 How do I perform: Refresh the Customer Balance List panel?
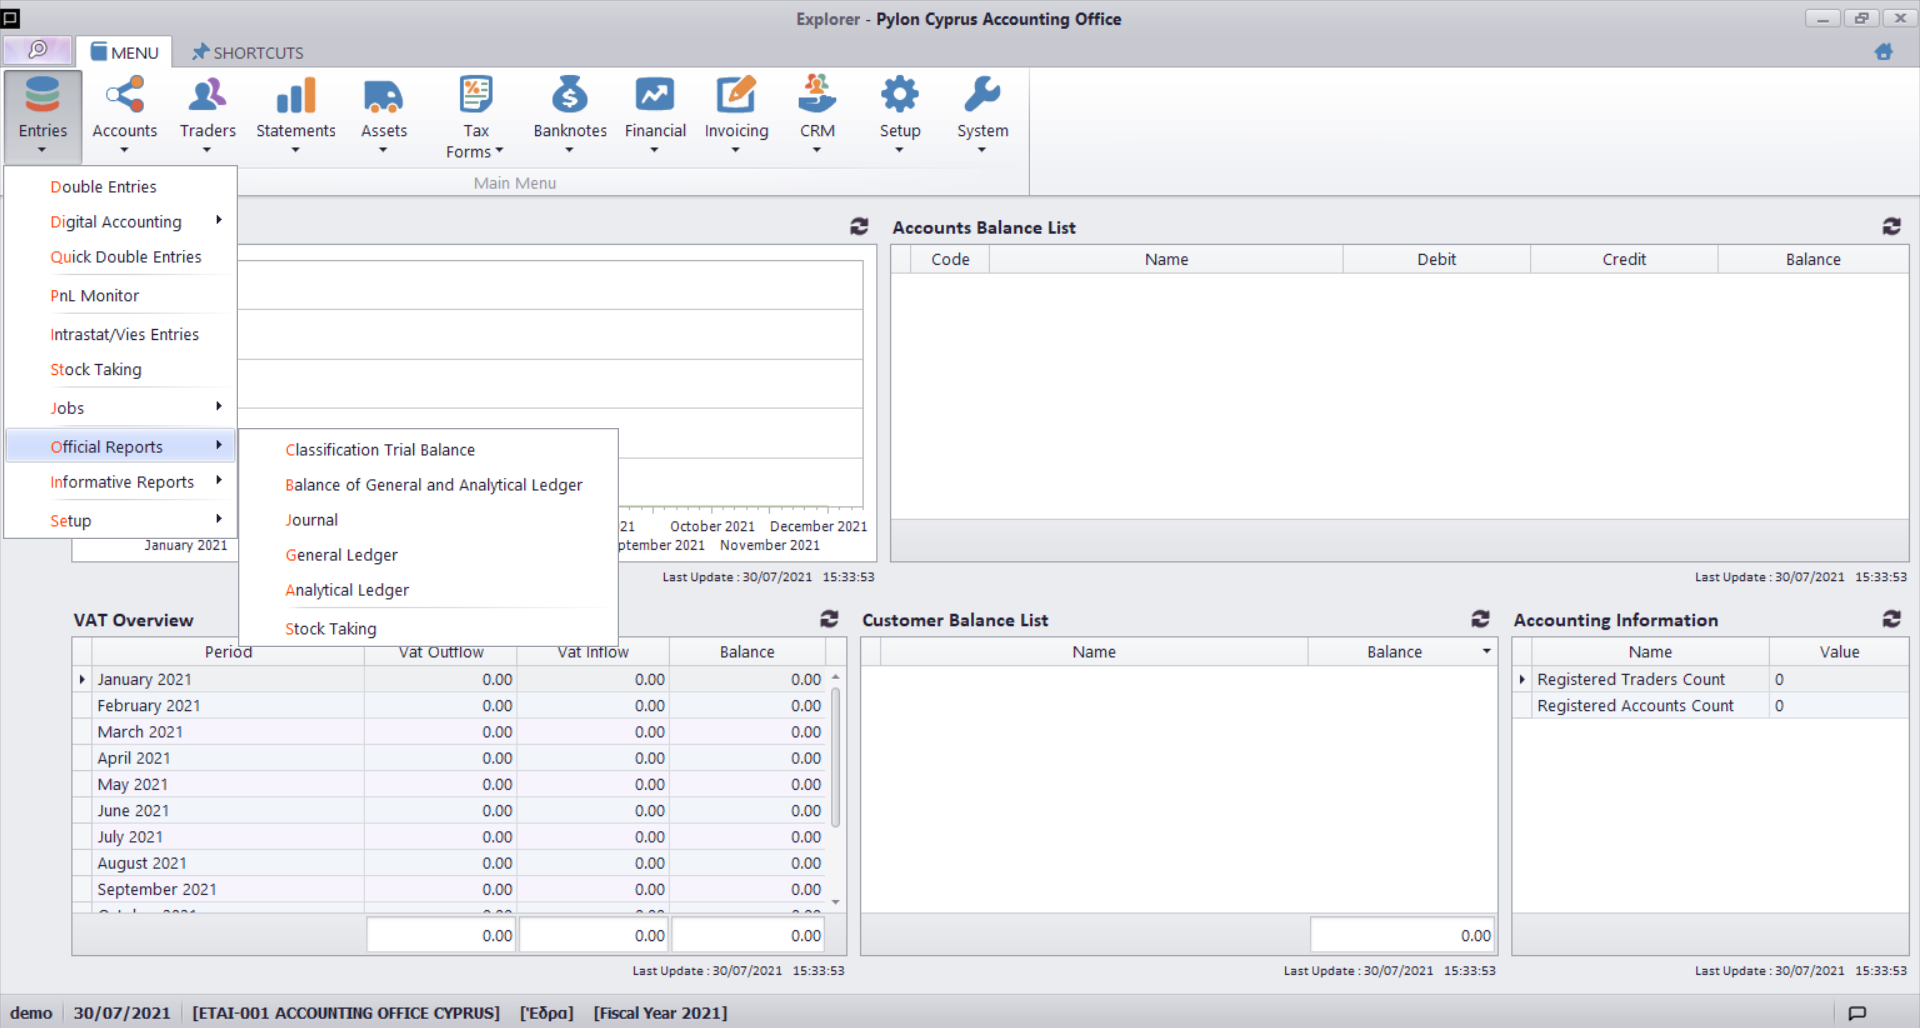(x=1480, y=620)
